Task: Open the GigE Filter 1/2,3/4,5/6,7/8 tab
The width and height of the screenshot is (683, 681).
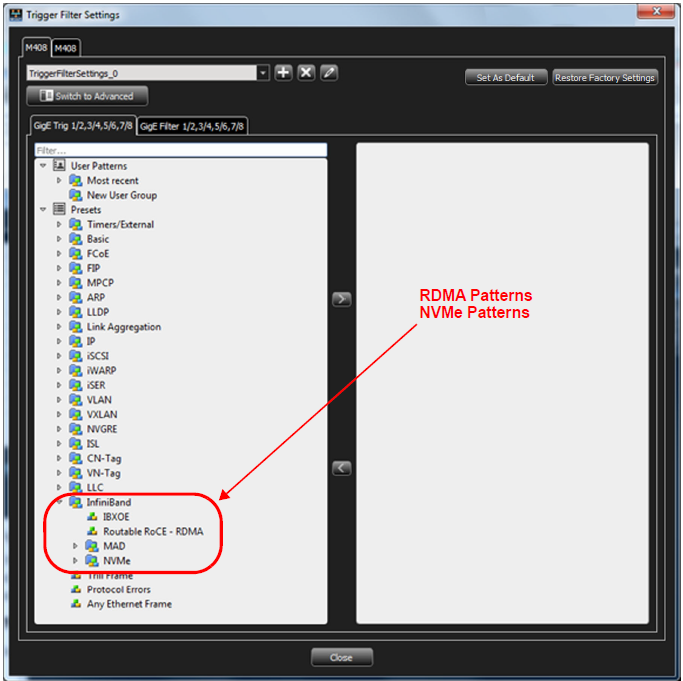Action: click(192, 126)
